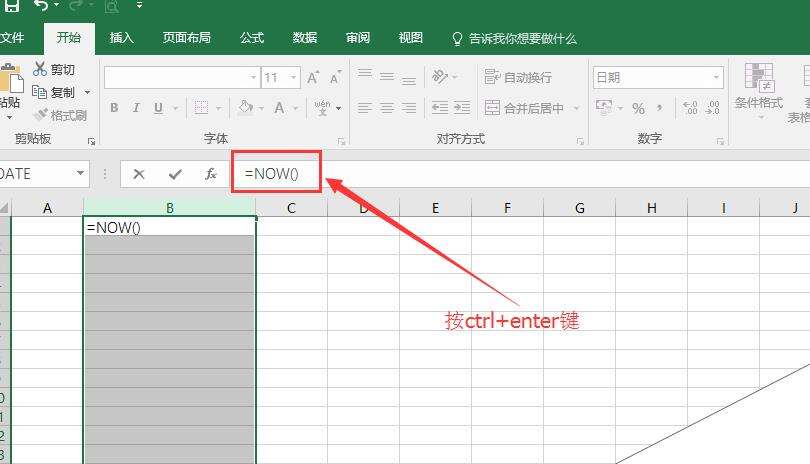Image resolution: width=810 pixels, height=464 pixels.
Task: Open font settings dialog launcher
Action: tap(341, 141)
